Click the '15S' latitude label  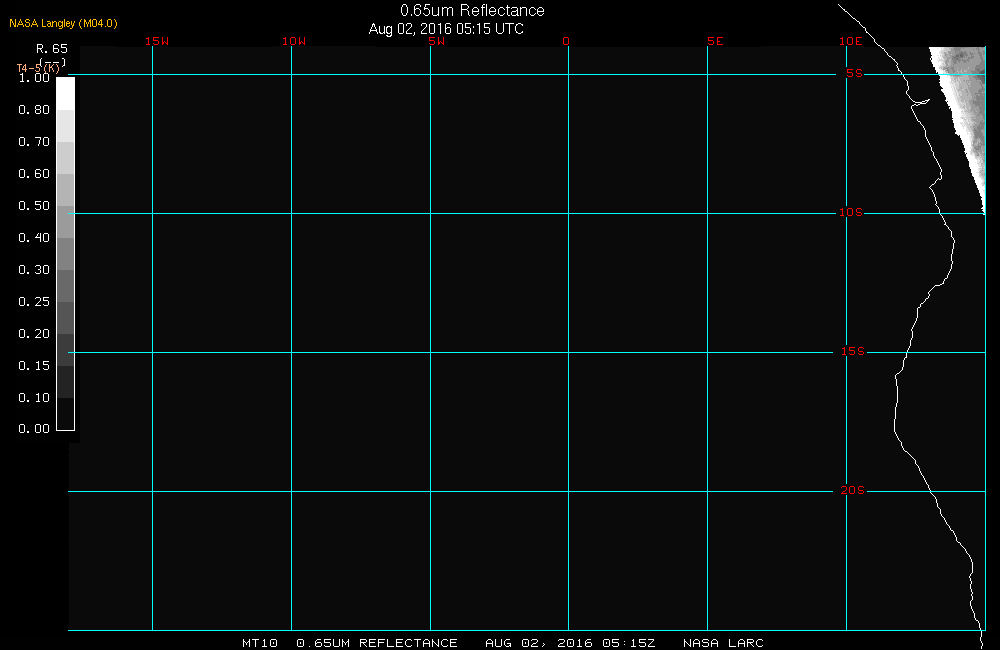[853, 351]
